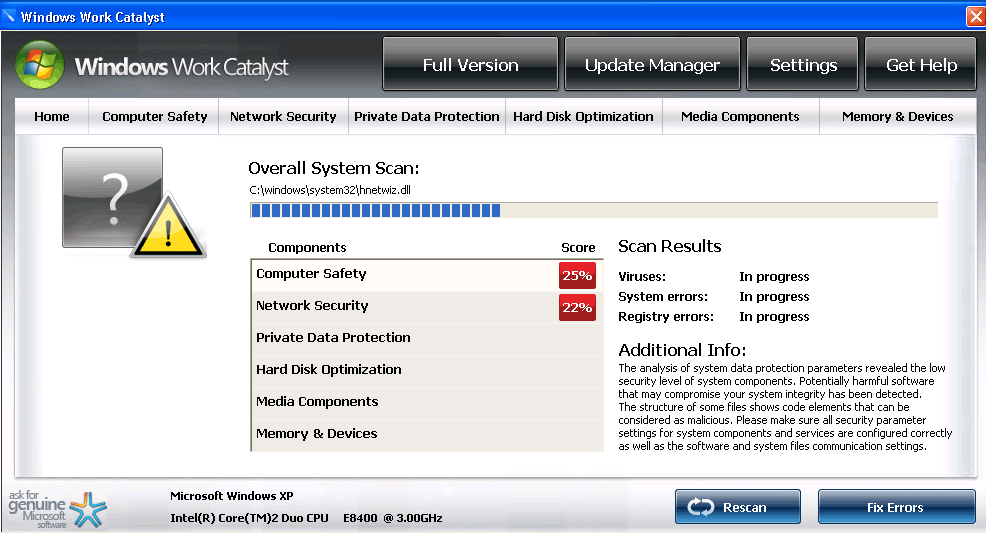Open the Home tab
This screenshot has height=533, width=986.
click(x=52, y=117)
